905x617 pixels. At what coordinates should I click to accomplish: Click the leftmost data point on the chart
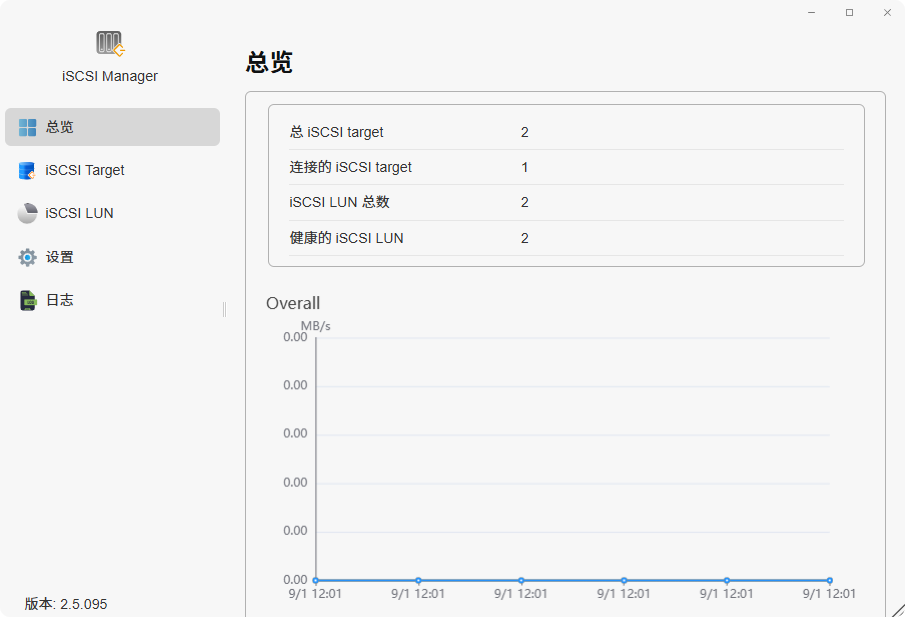click(x=315, y=579)
